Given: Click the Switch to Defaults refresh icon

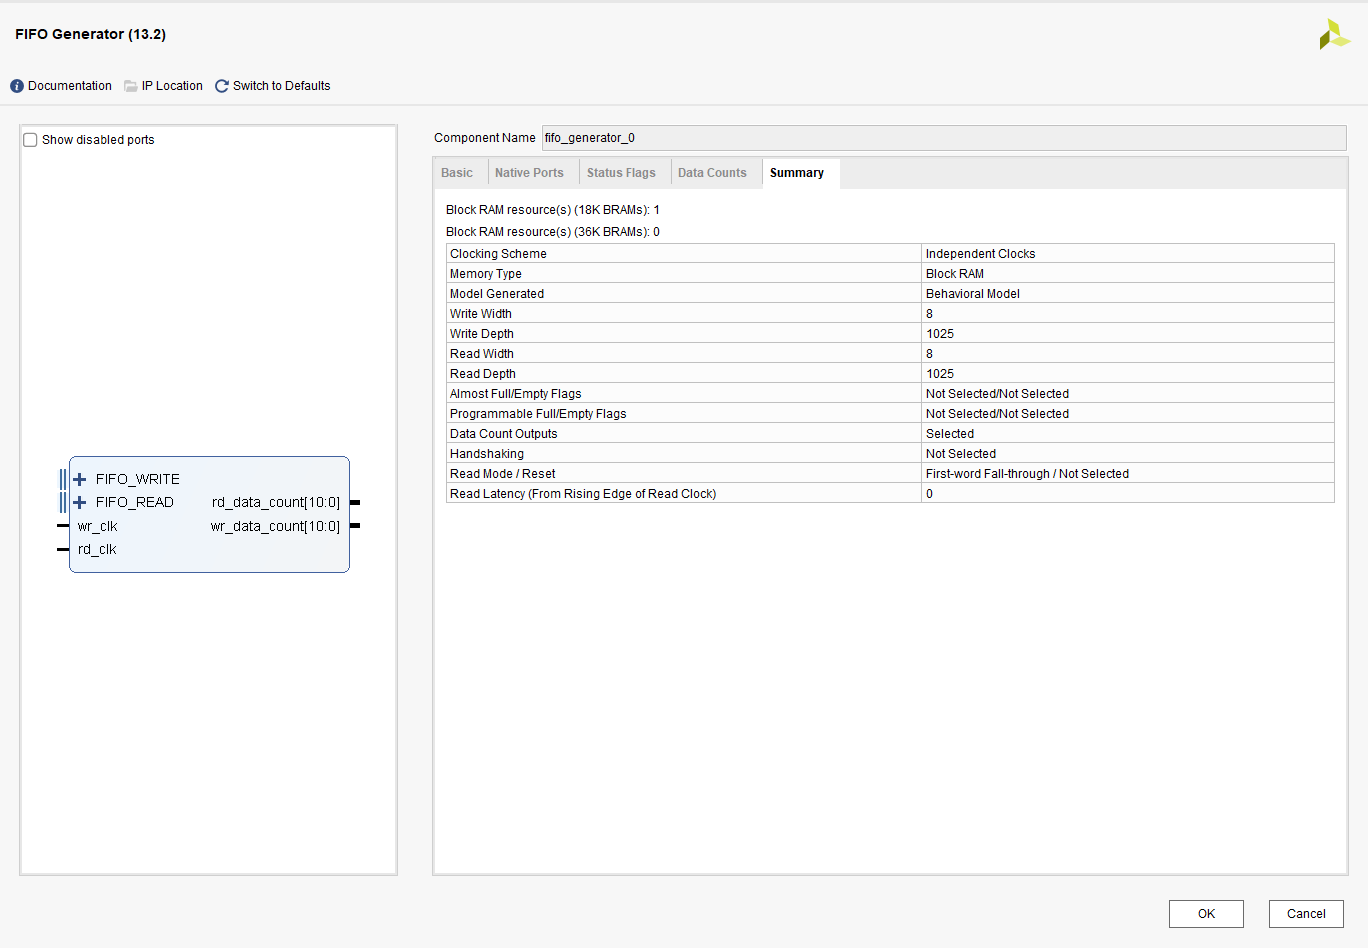Looking at the screenshot, I should [222, 86].
